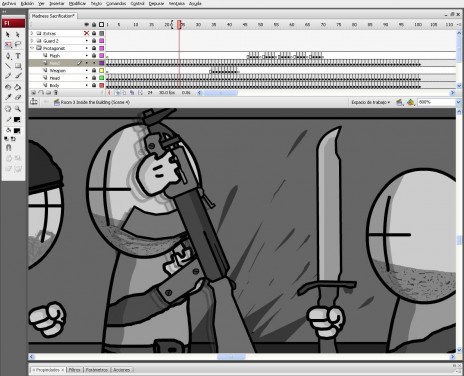Select the Rectangle tool
Viewport: 464px width, 376px height.
[x=18, y=66]
